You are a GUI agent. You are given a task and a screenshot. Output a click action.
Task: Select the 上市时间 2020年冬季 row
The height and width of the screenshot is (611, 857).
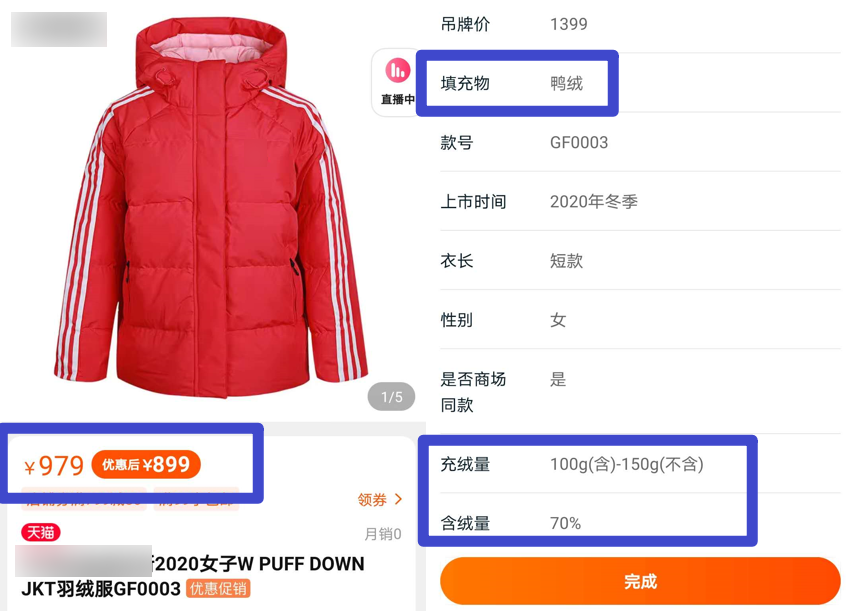(x=640, y=202)
